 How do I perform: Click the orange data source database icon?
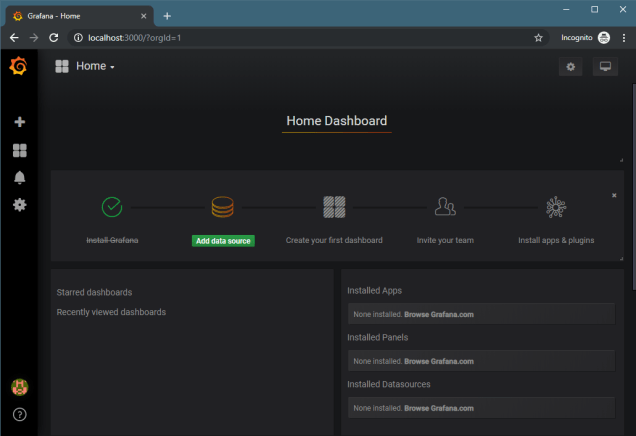pos(223,207)
